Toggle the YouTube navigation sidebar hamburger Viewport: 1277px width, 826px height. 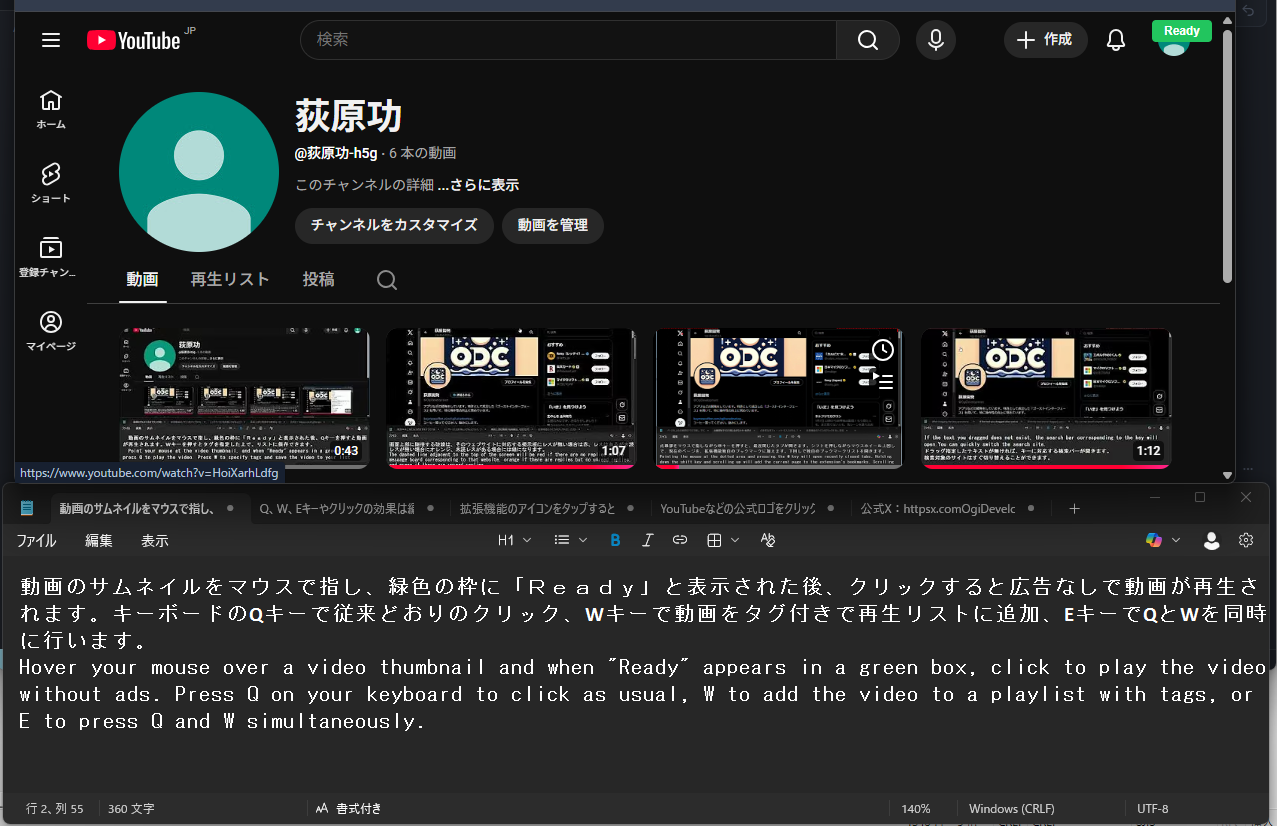pos(50,40)
